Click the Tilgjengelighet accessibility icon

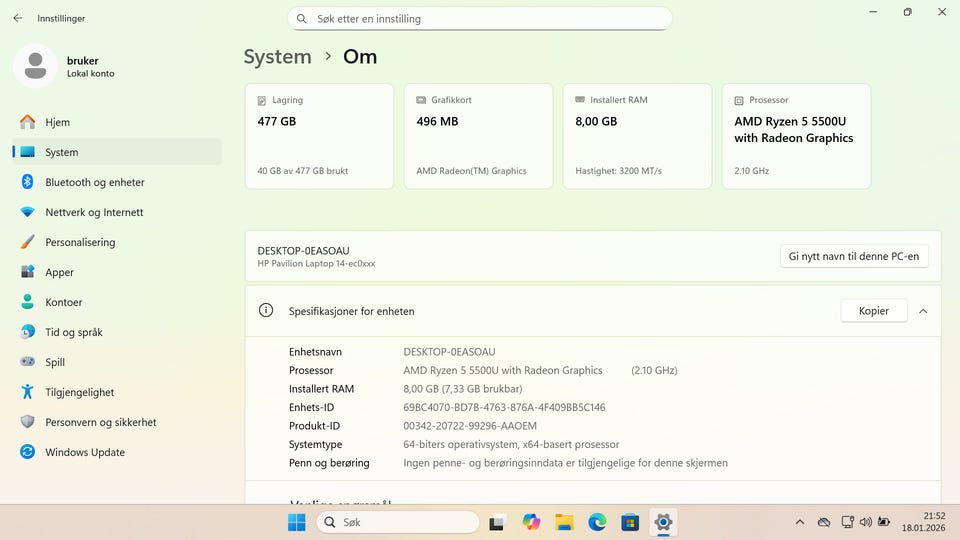(x=28, y=391)
